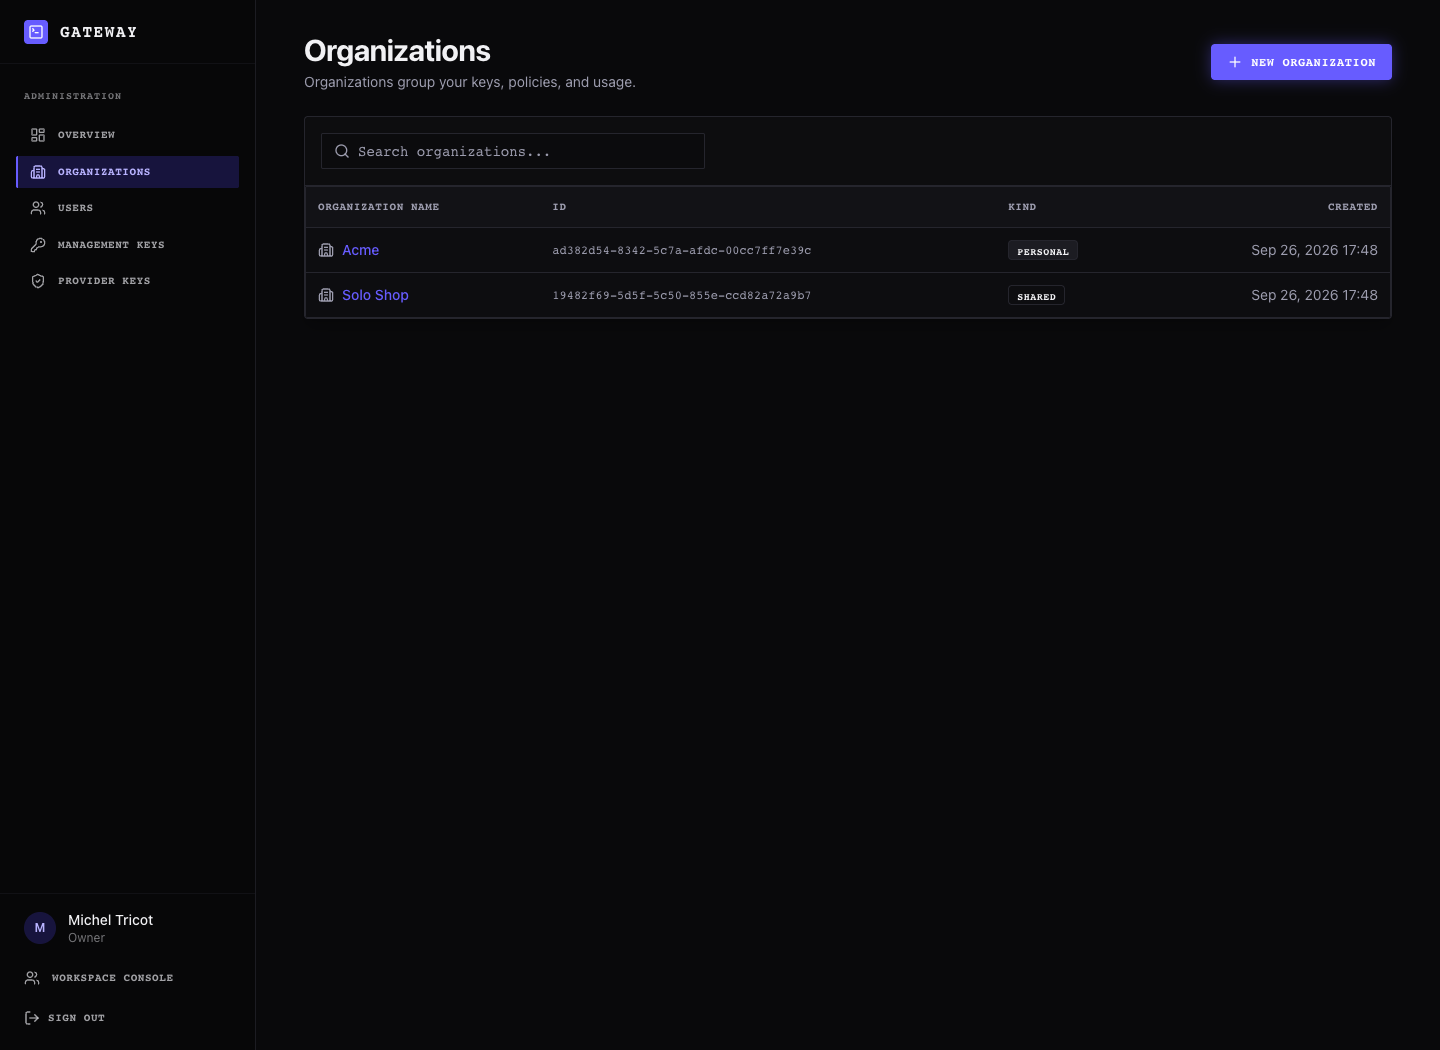Open the Solo Shop organization link
The height and width of the screenshot is (1050, 1440).
point(375,295)
